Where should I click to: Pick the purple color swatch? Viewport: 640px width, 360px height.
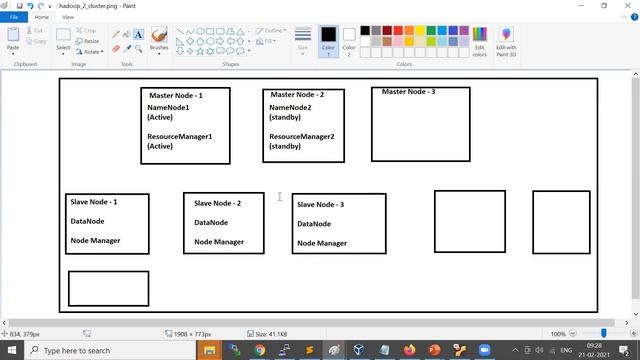[x=464, y=30]
